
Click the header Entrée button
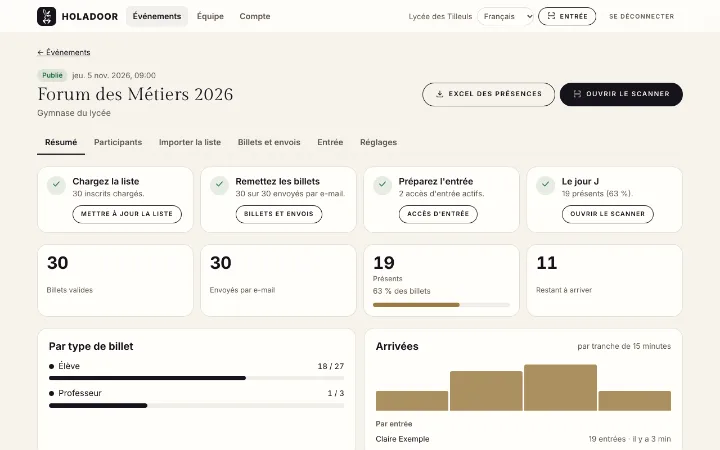[567, 17]
